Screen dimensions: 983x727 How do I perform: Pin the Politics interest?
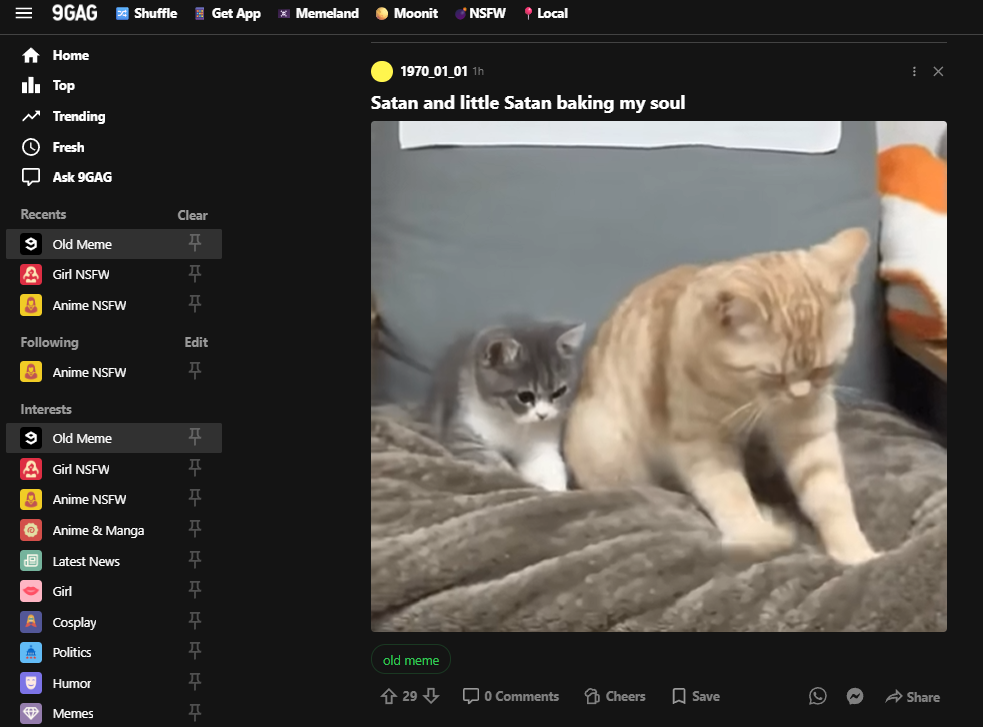point(195,652)
